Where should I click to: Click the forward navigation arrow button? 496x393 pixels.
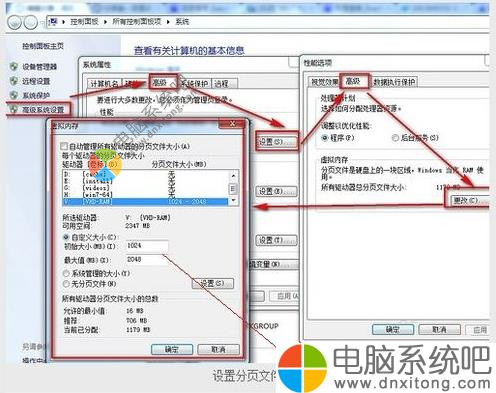(31, 22)
